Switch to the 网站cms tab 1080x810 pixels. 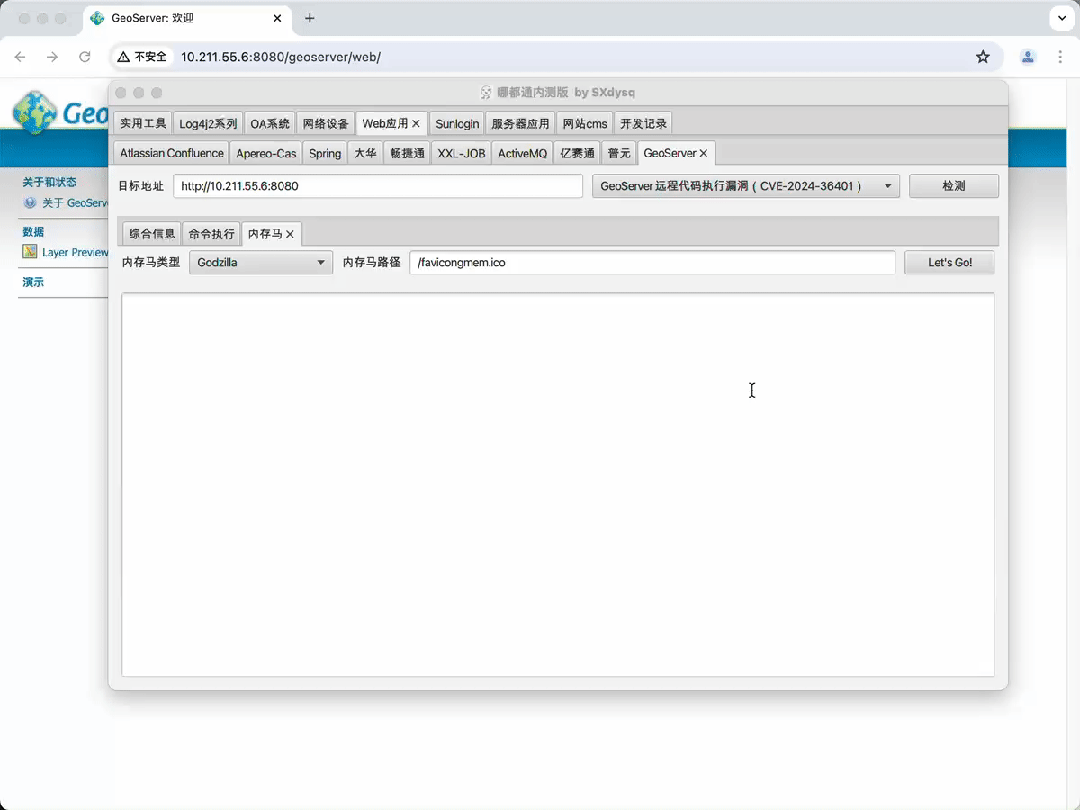[585, 123]
